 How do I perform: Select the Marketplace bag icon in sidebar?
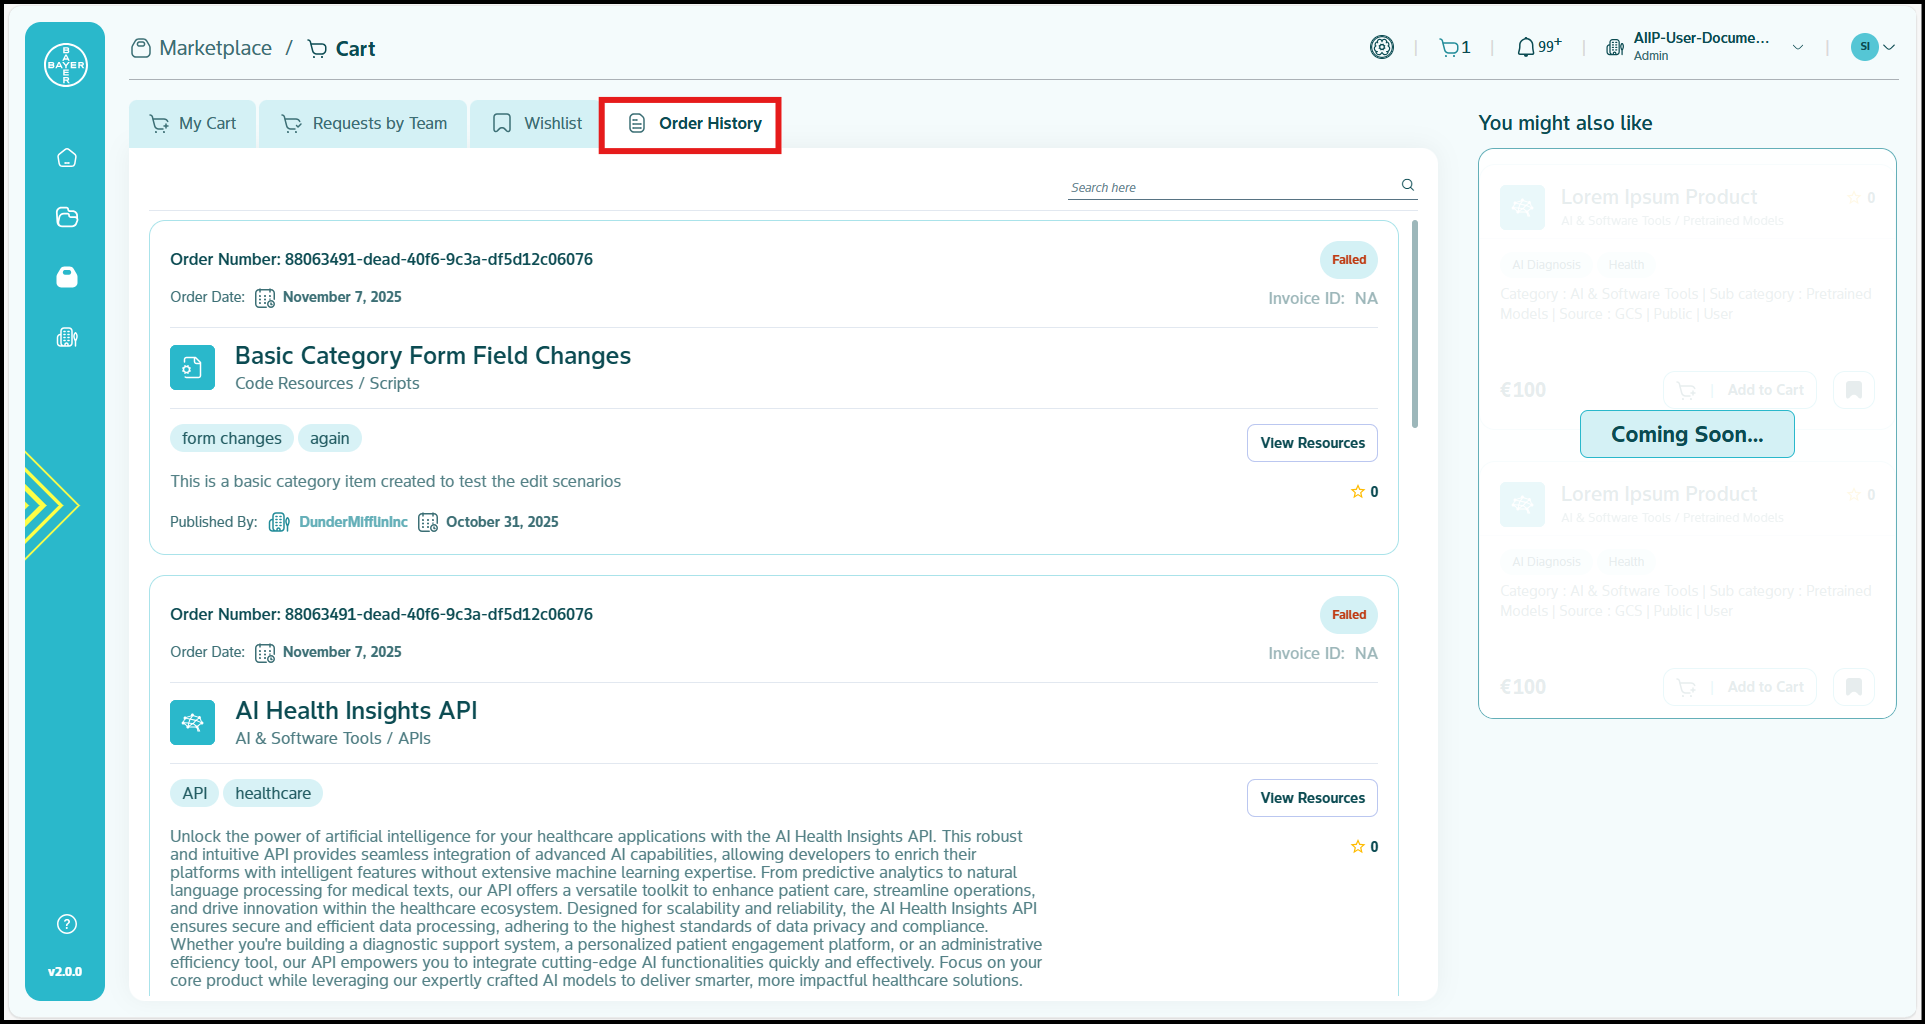[x=67, y=277]
